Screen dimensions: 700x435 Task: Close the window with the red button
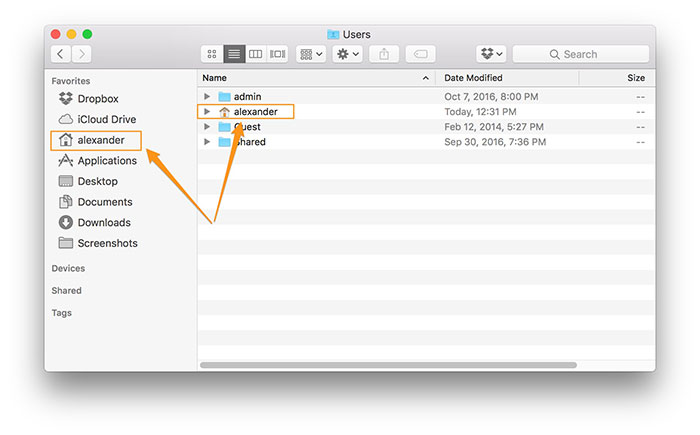click(56, 34)
